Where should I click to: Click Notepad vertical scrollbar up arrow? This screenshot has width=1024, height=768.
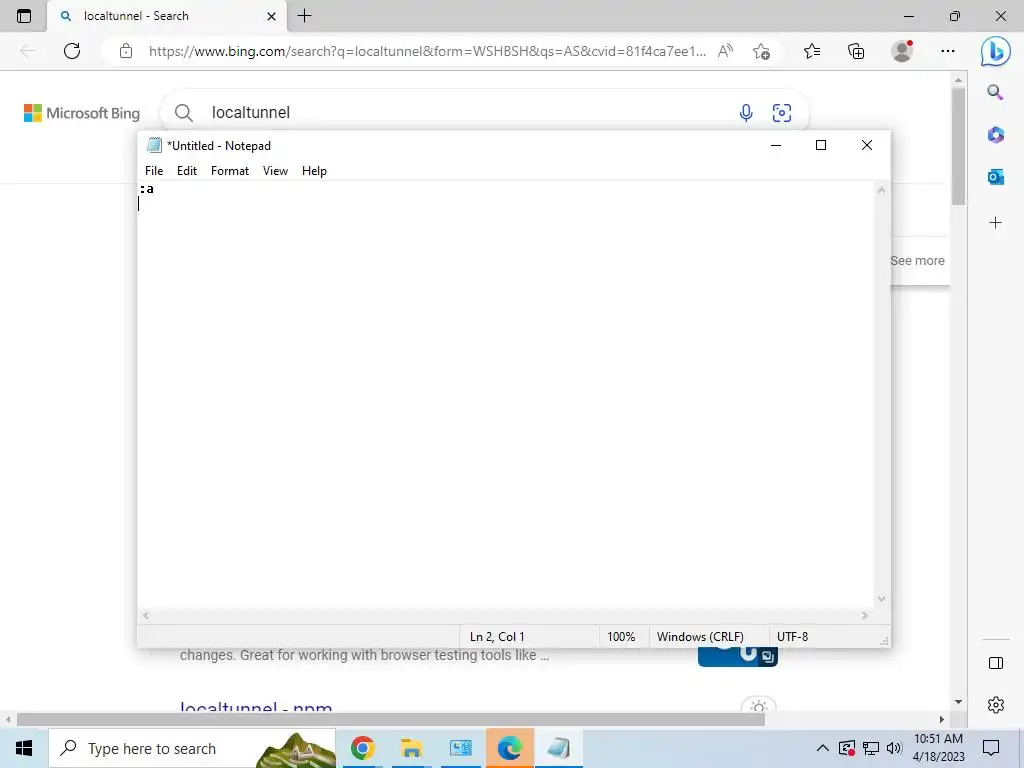tap(882, 190)
